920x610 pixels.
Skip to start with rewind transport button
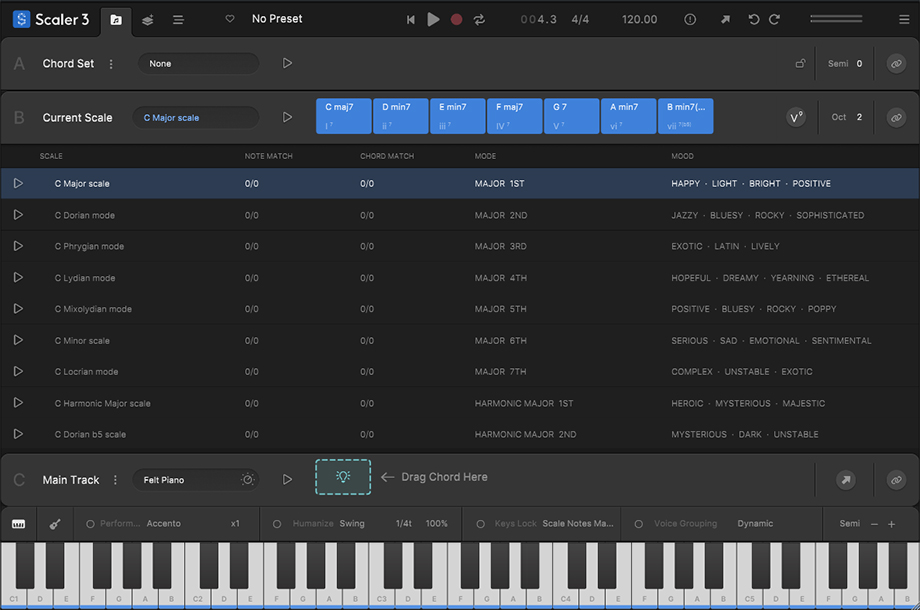pyautogui.click(x=411, y=19)
